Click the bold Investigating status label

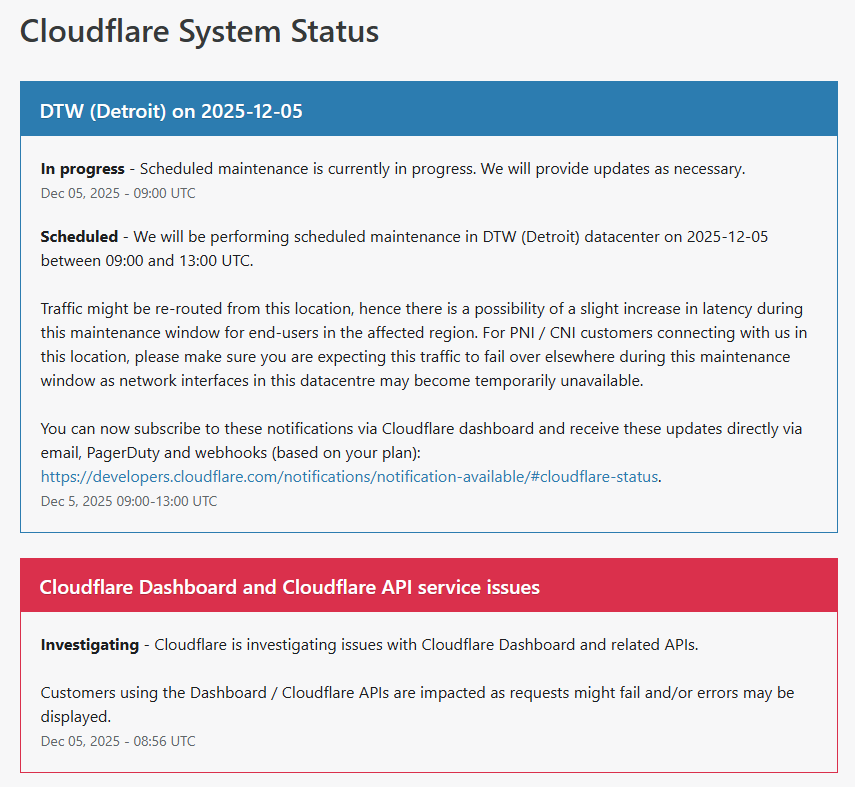[x=89, y=645]
